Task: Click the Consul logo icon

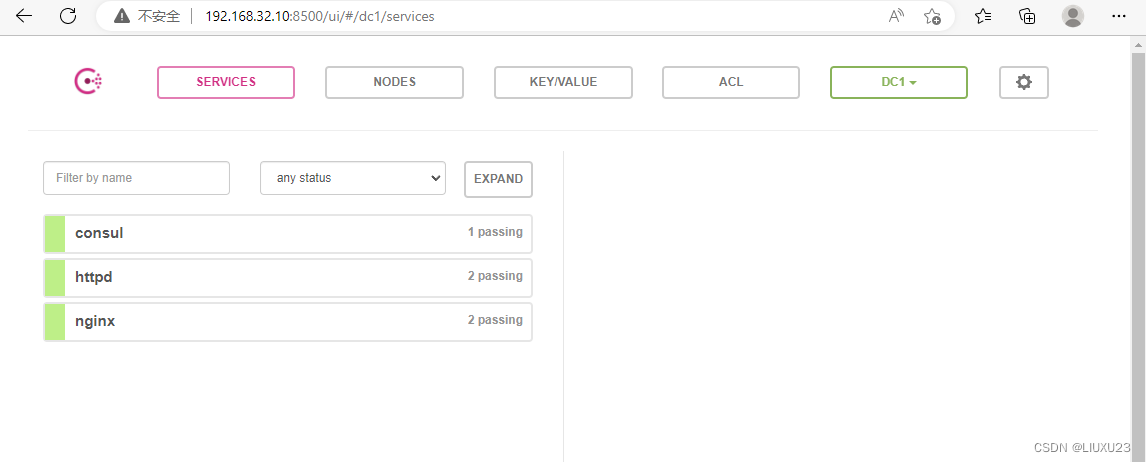Action: (88, 82)
